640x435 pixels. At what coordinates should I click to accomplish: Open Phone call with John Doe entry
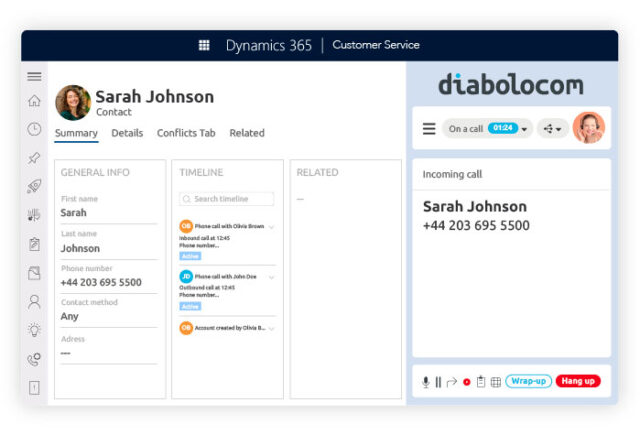226,277
